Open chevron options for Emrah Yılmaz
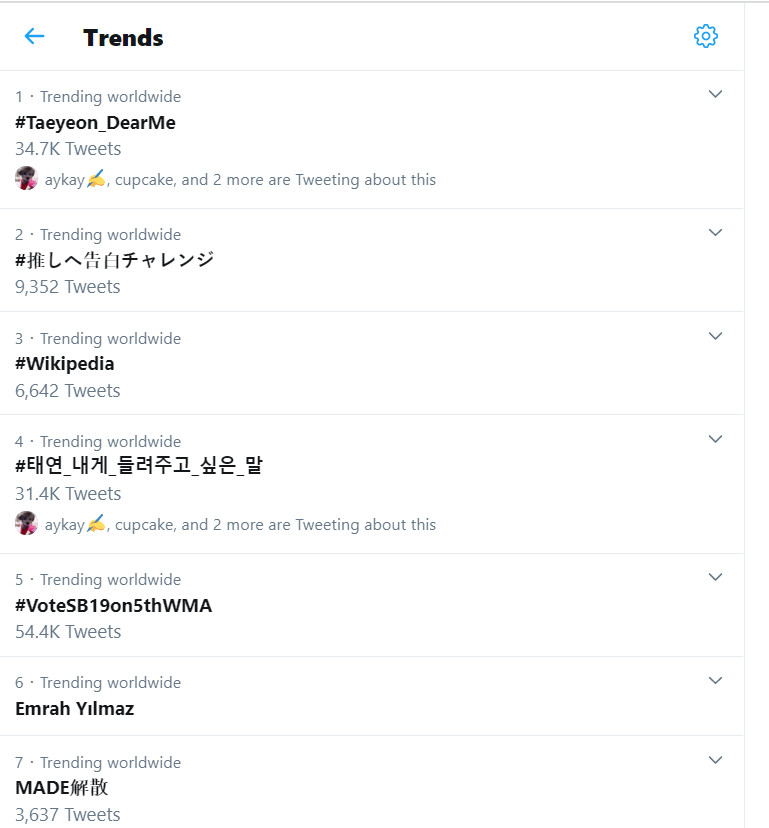This screenshot has width=769, height=828. tap(715, 681)
